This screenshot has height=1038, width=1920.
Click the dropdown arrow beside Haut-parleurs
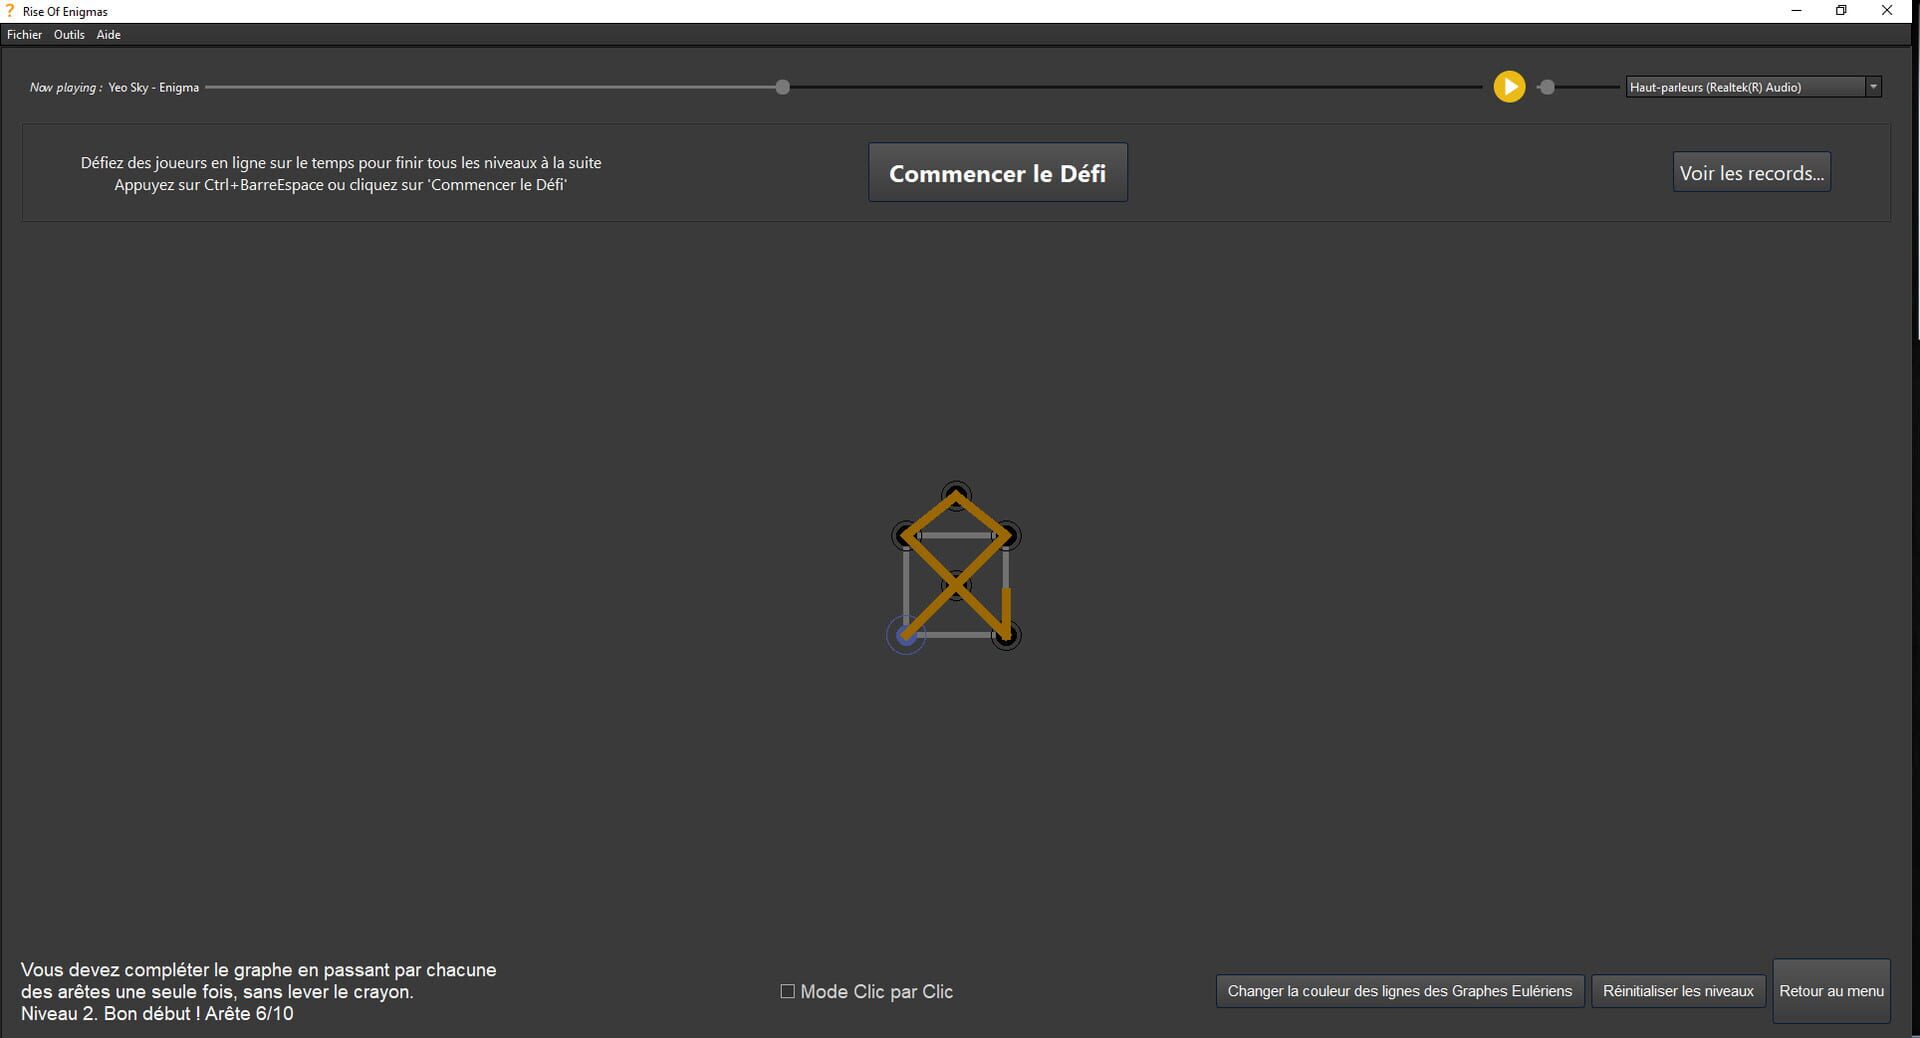point(1872,87)
